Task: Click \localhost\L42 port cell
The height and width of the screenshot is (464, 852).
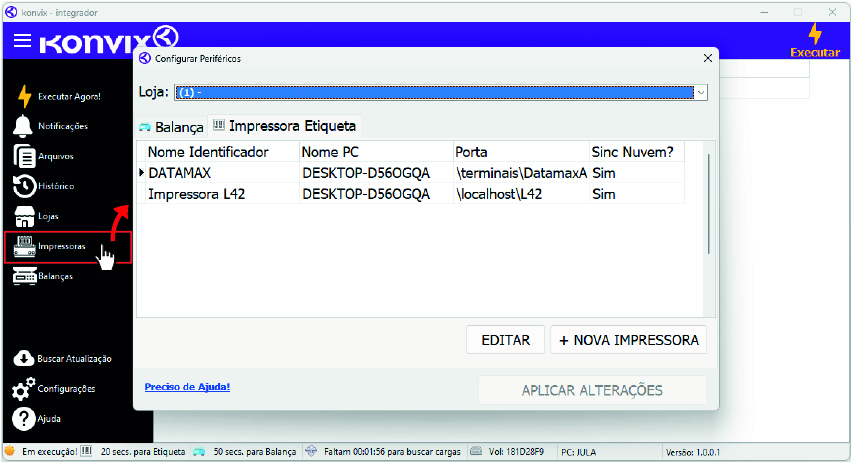Action: (522, 194)
